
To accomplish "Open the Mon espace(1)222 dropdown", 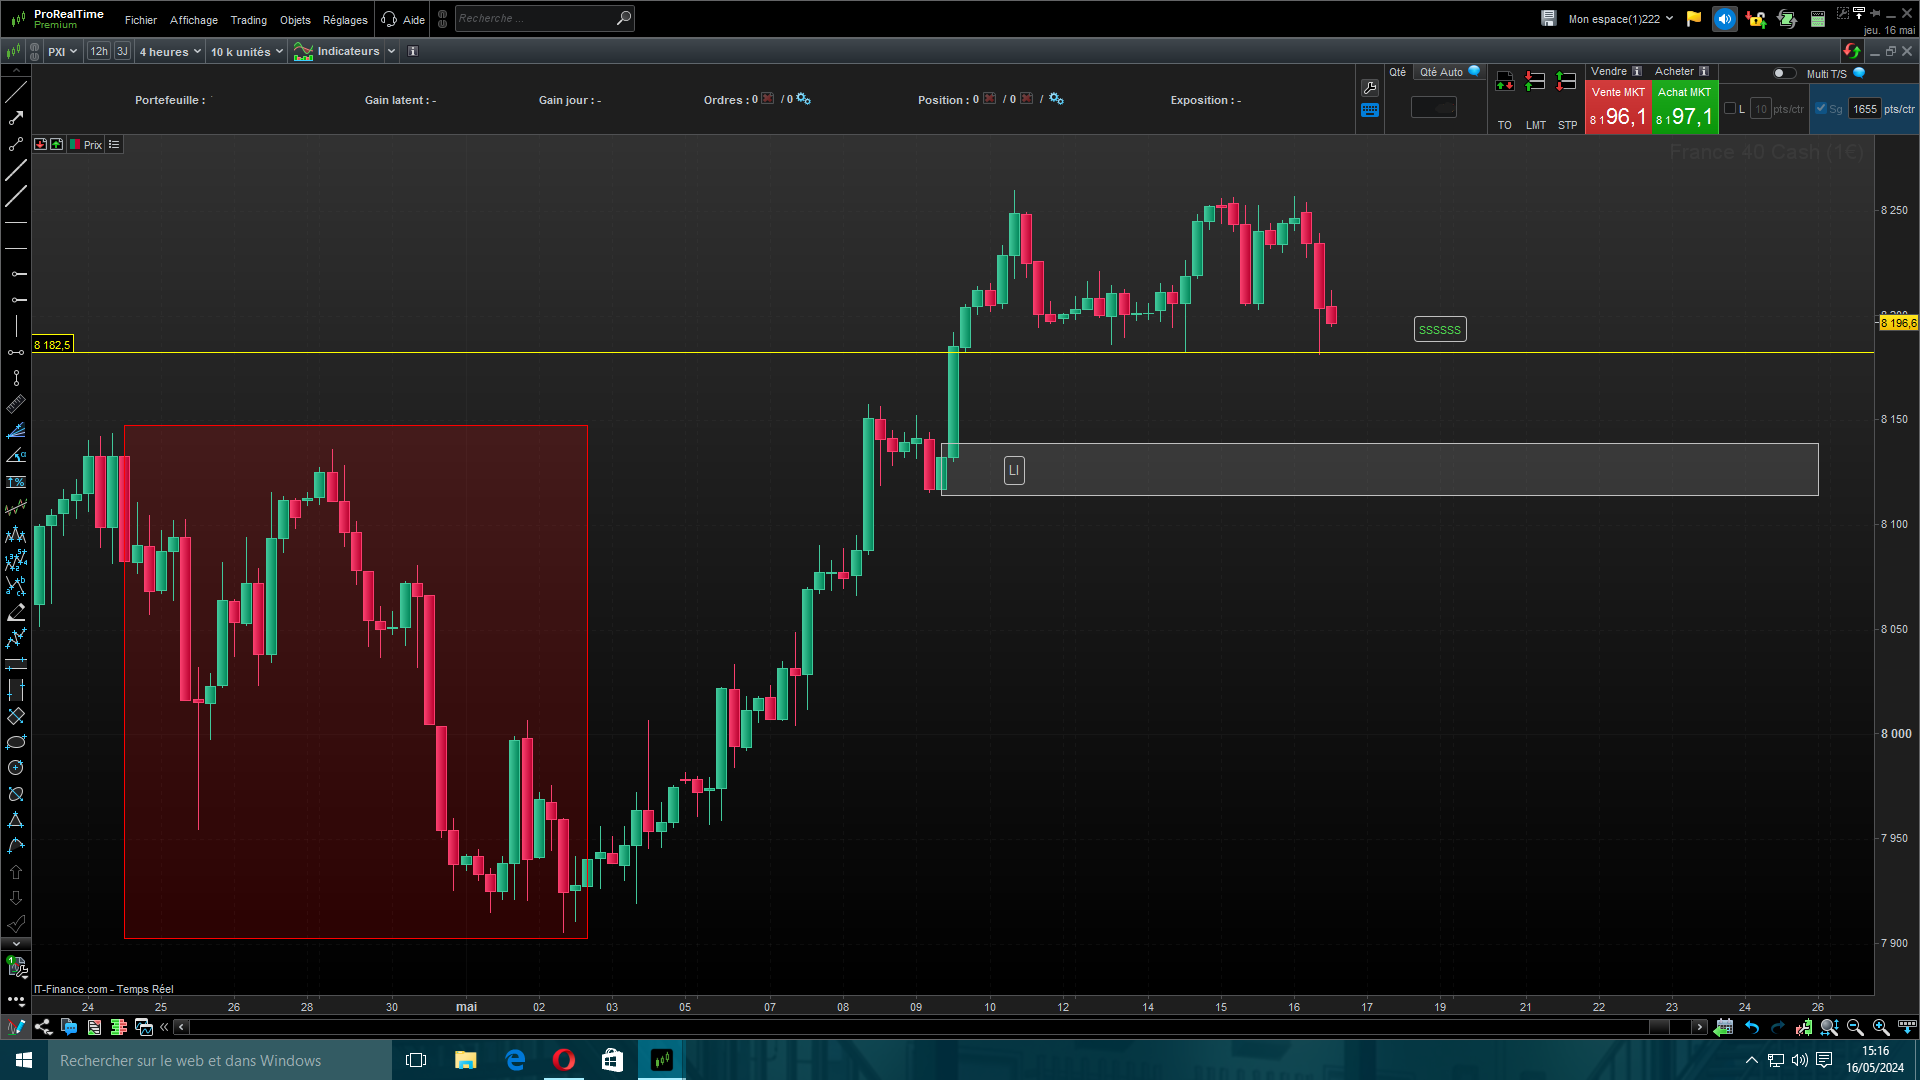I will [x=1620, y=19].
